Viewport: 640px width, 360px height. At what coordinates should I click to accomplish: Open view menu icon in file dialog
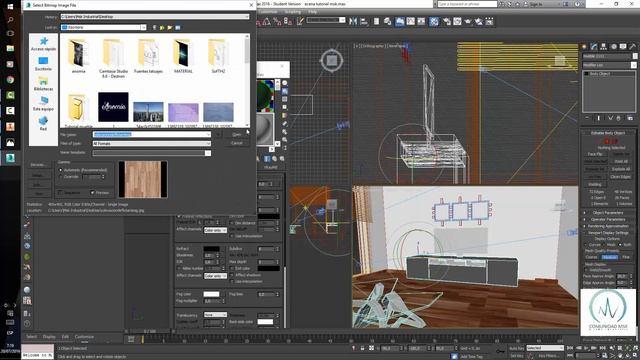click(178, 27)
